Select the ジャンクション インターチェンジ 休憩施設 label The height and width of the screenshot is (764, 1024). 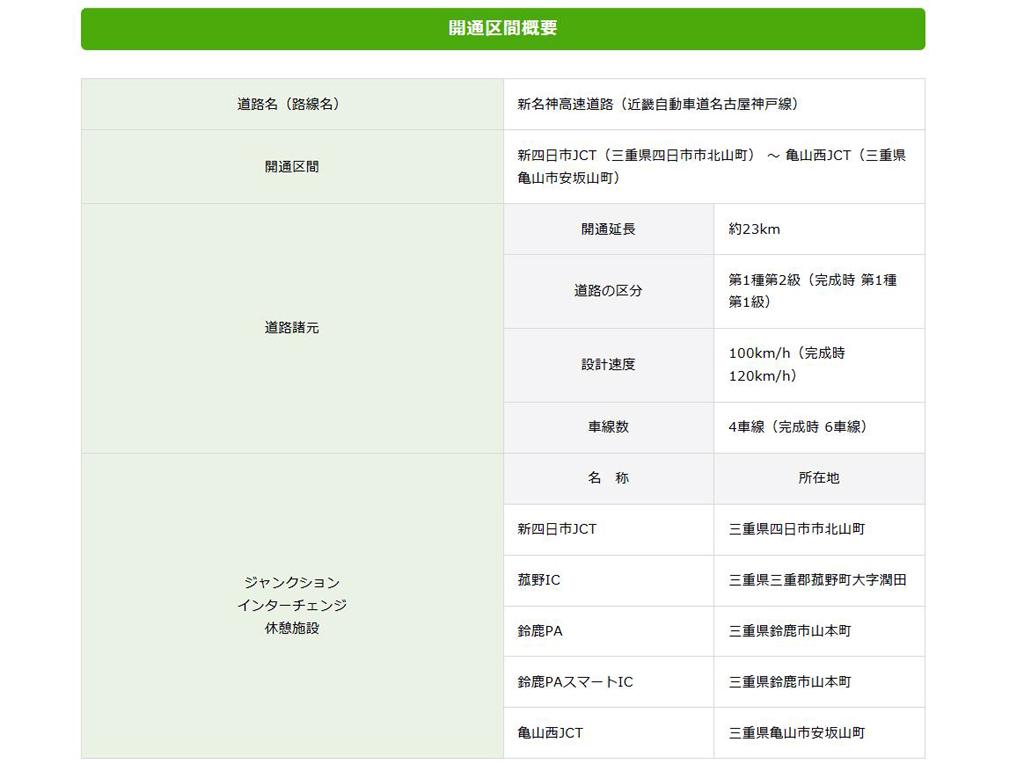(x=292, y=605)
